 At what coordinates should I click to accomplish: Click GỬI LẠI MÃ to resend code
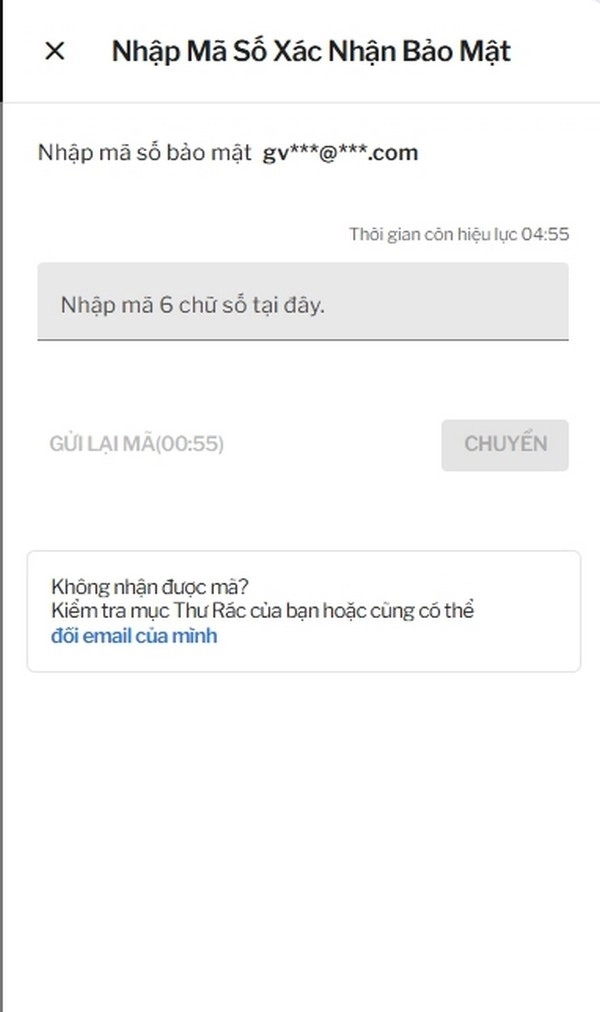tap(100, 444)
